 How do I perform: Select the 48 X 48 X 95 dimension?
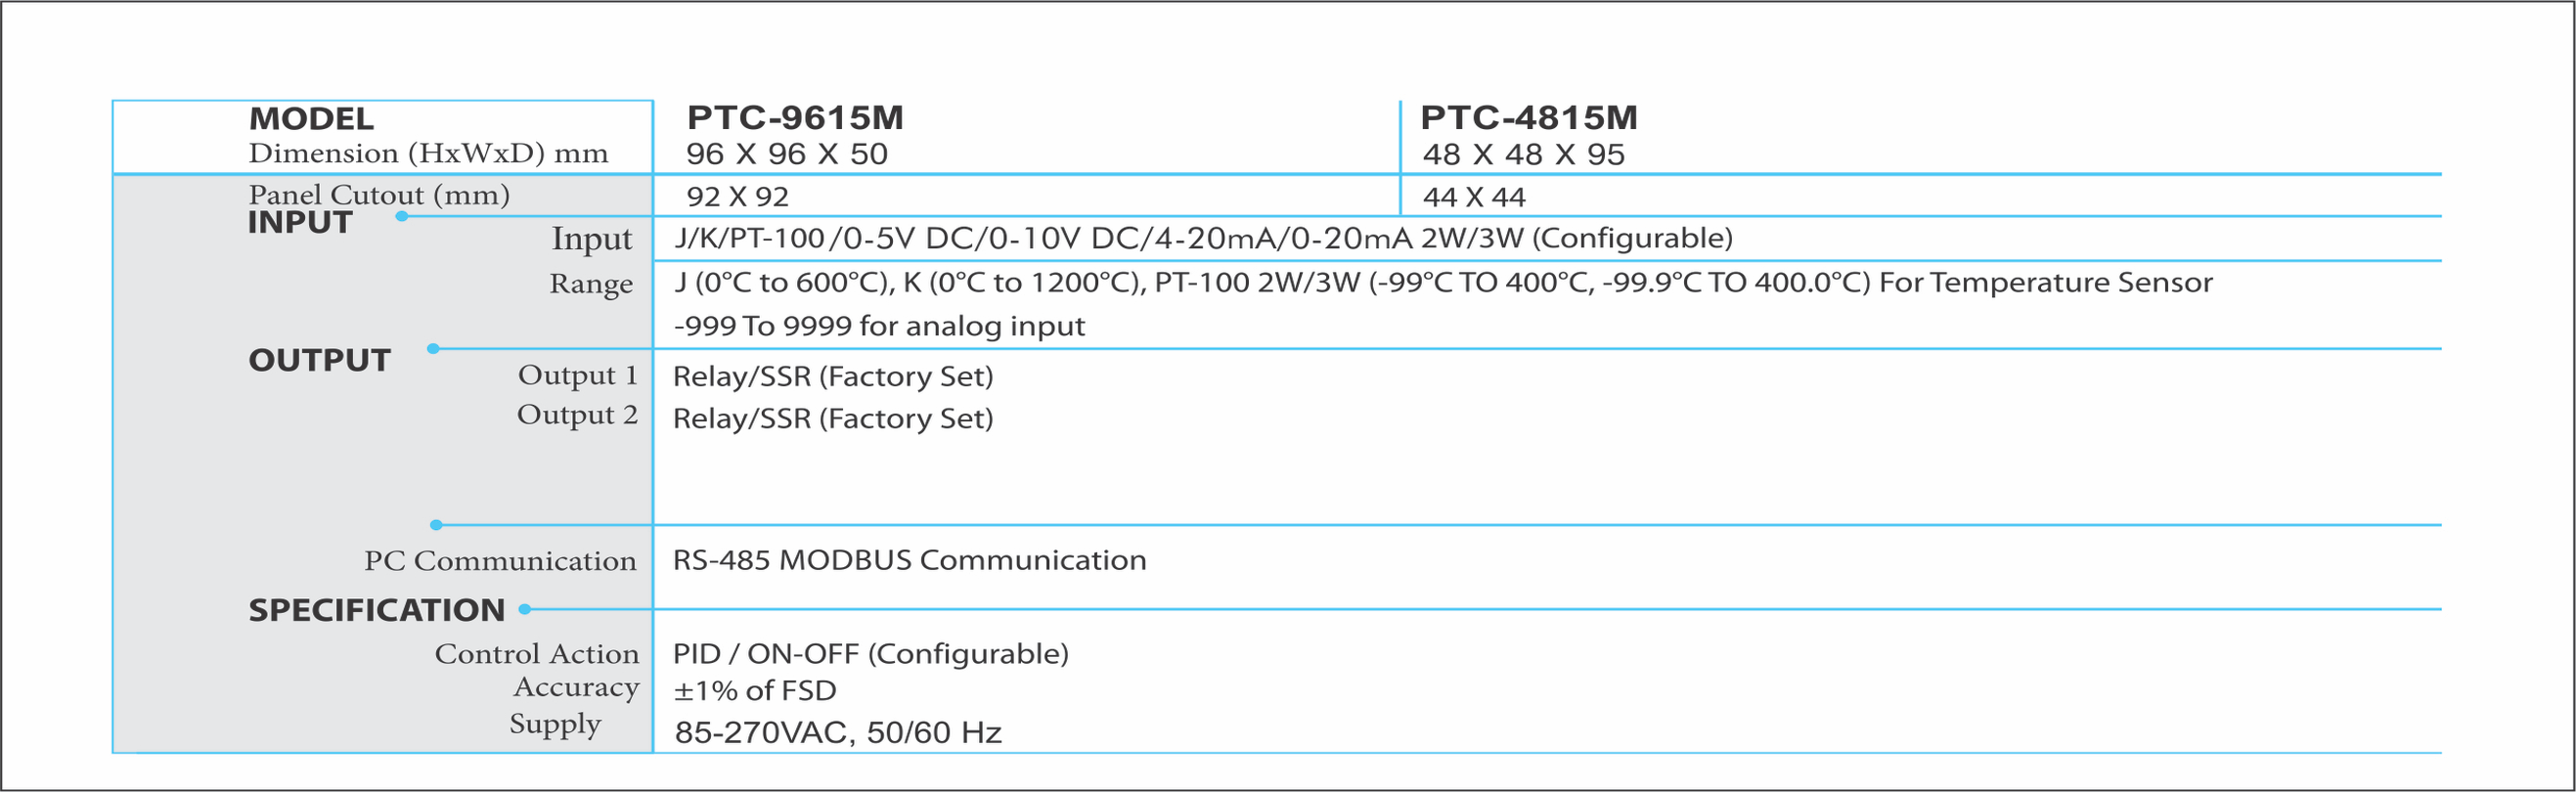click(x=1524, y=155)
